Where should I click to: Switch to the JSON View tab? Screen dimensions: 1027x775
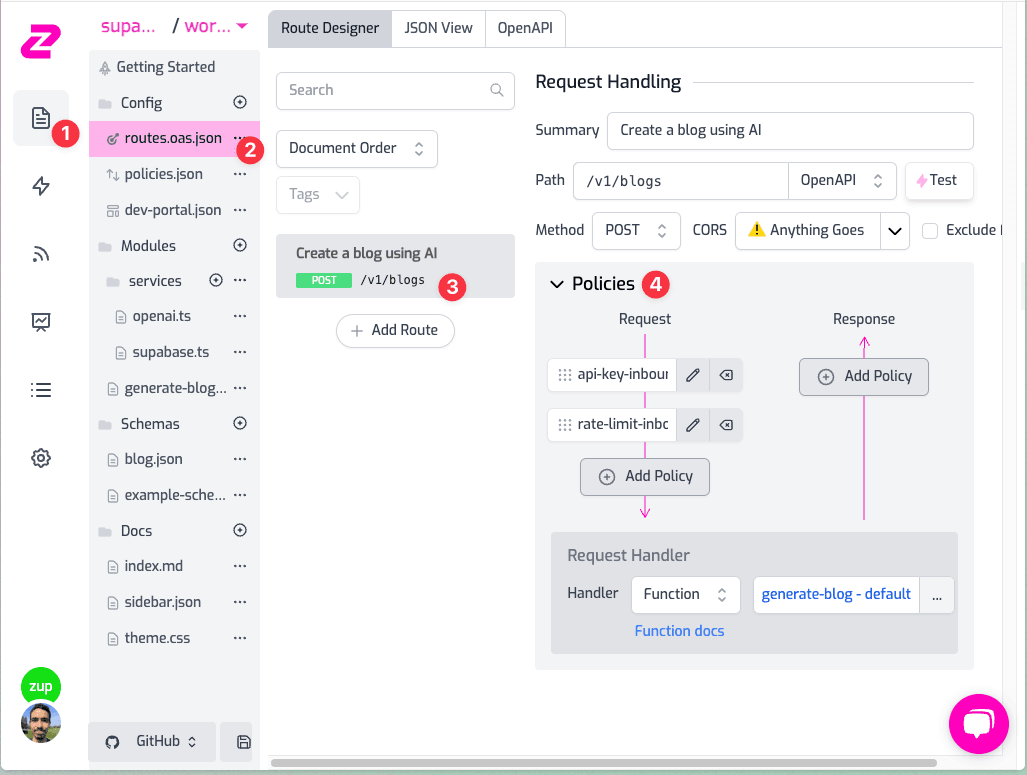pos(438,28)
